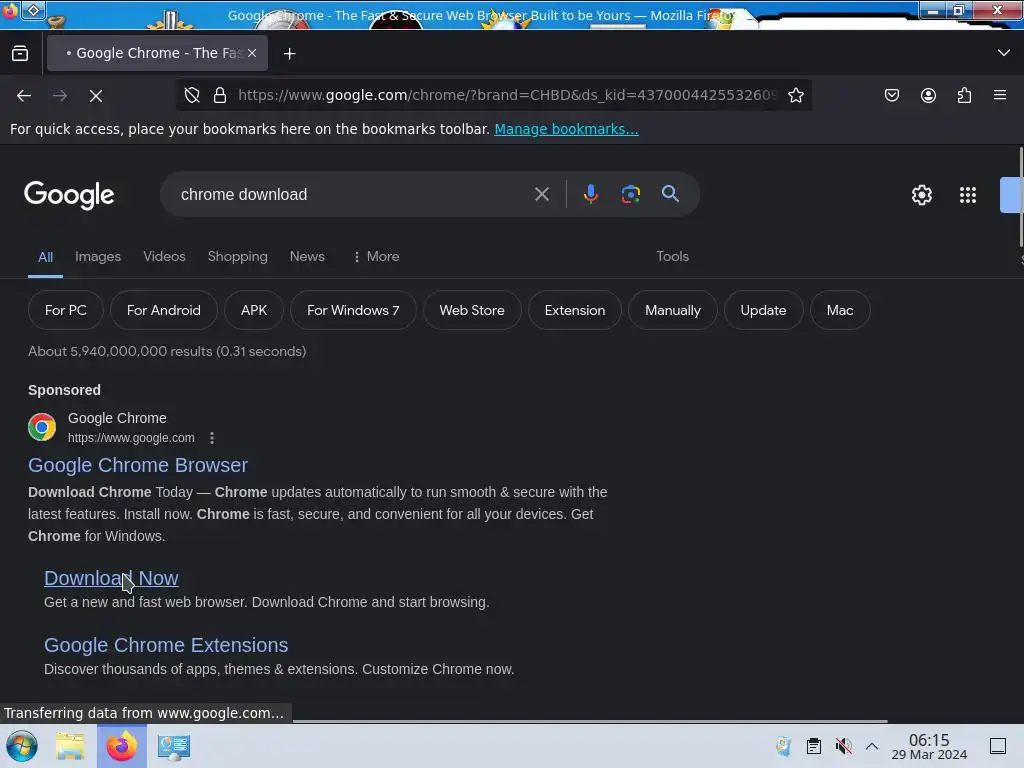The width and height of the screenshot is (1024, 768).
Task: Open Firefox application hamburger menu
Action: coord(1000,95)
